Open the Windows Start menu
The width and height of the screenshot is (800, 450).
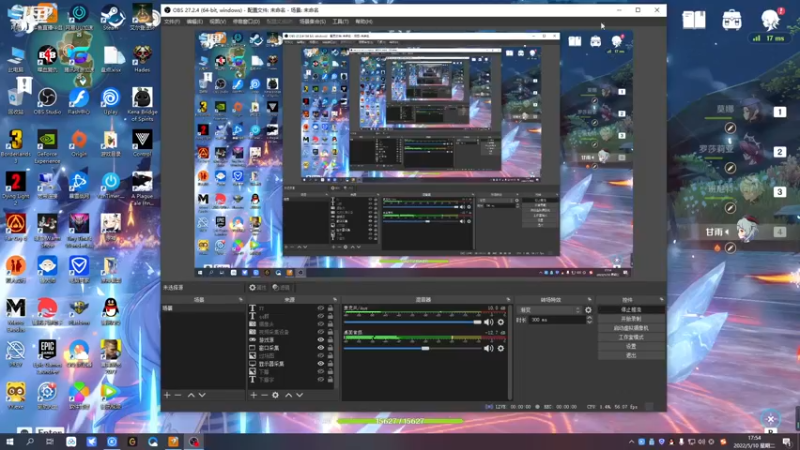click(9, 442)
